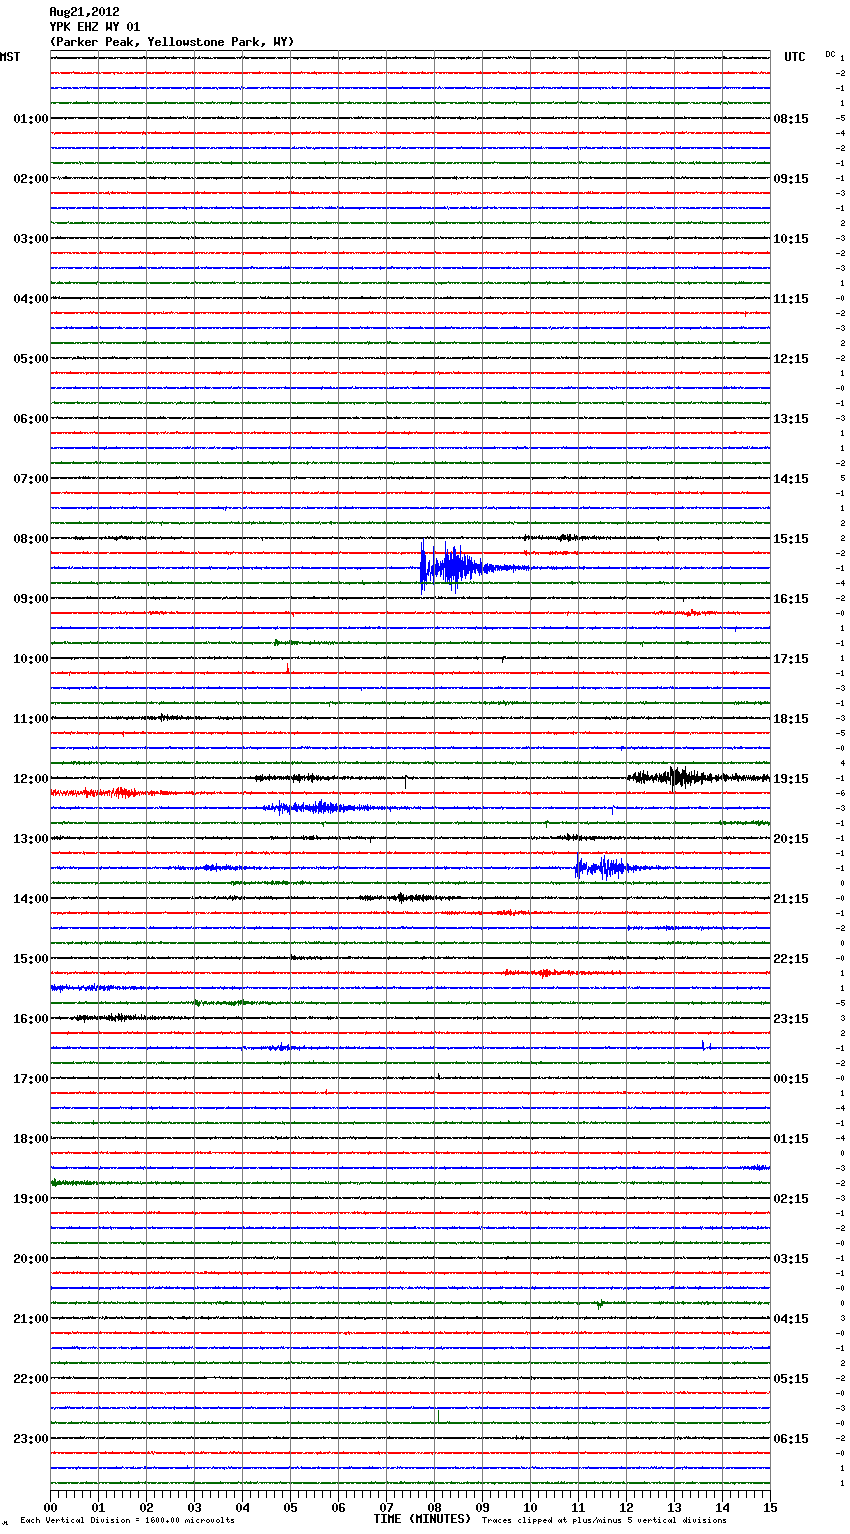Click the minute-axis tick label 05
Screen dimensions: 850x1534
290,1507
